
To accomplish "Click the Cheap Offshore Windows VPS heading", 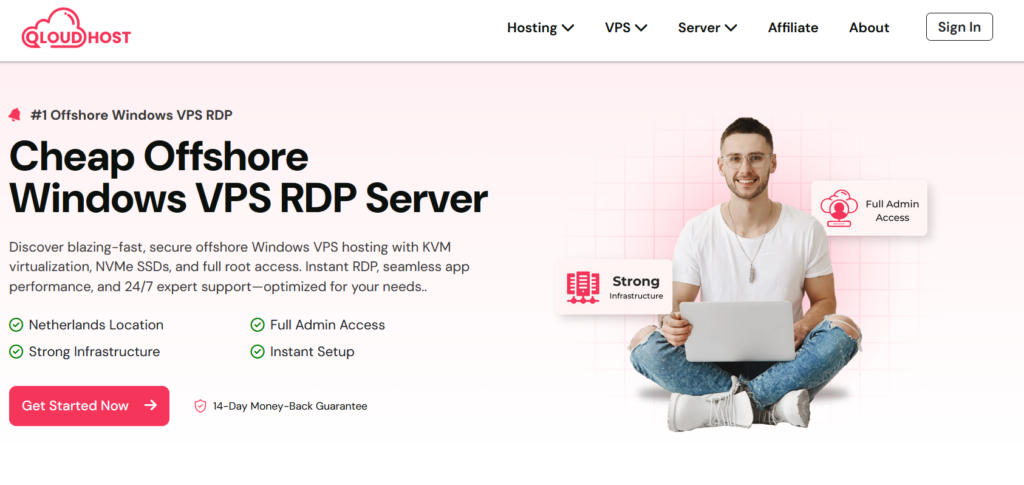I will pos(249,178).
